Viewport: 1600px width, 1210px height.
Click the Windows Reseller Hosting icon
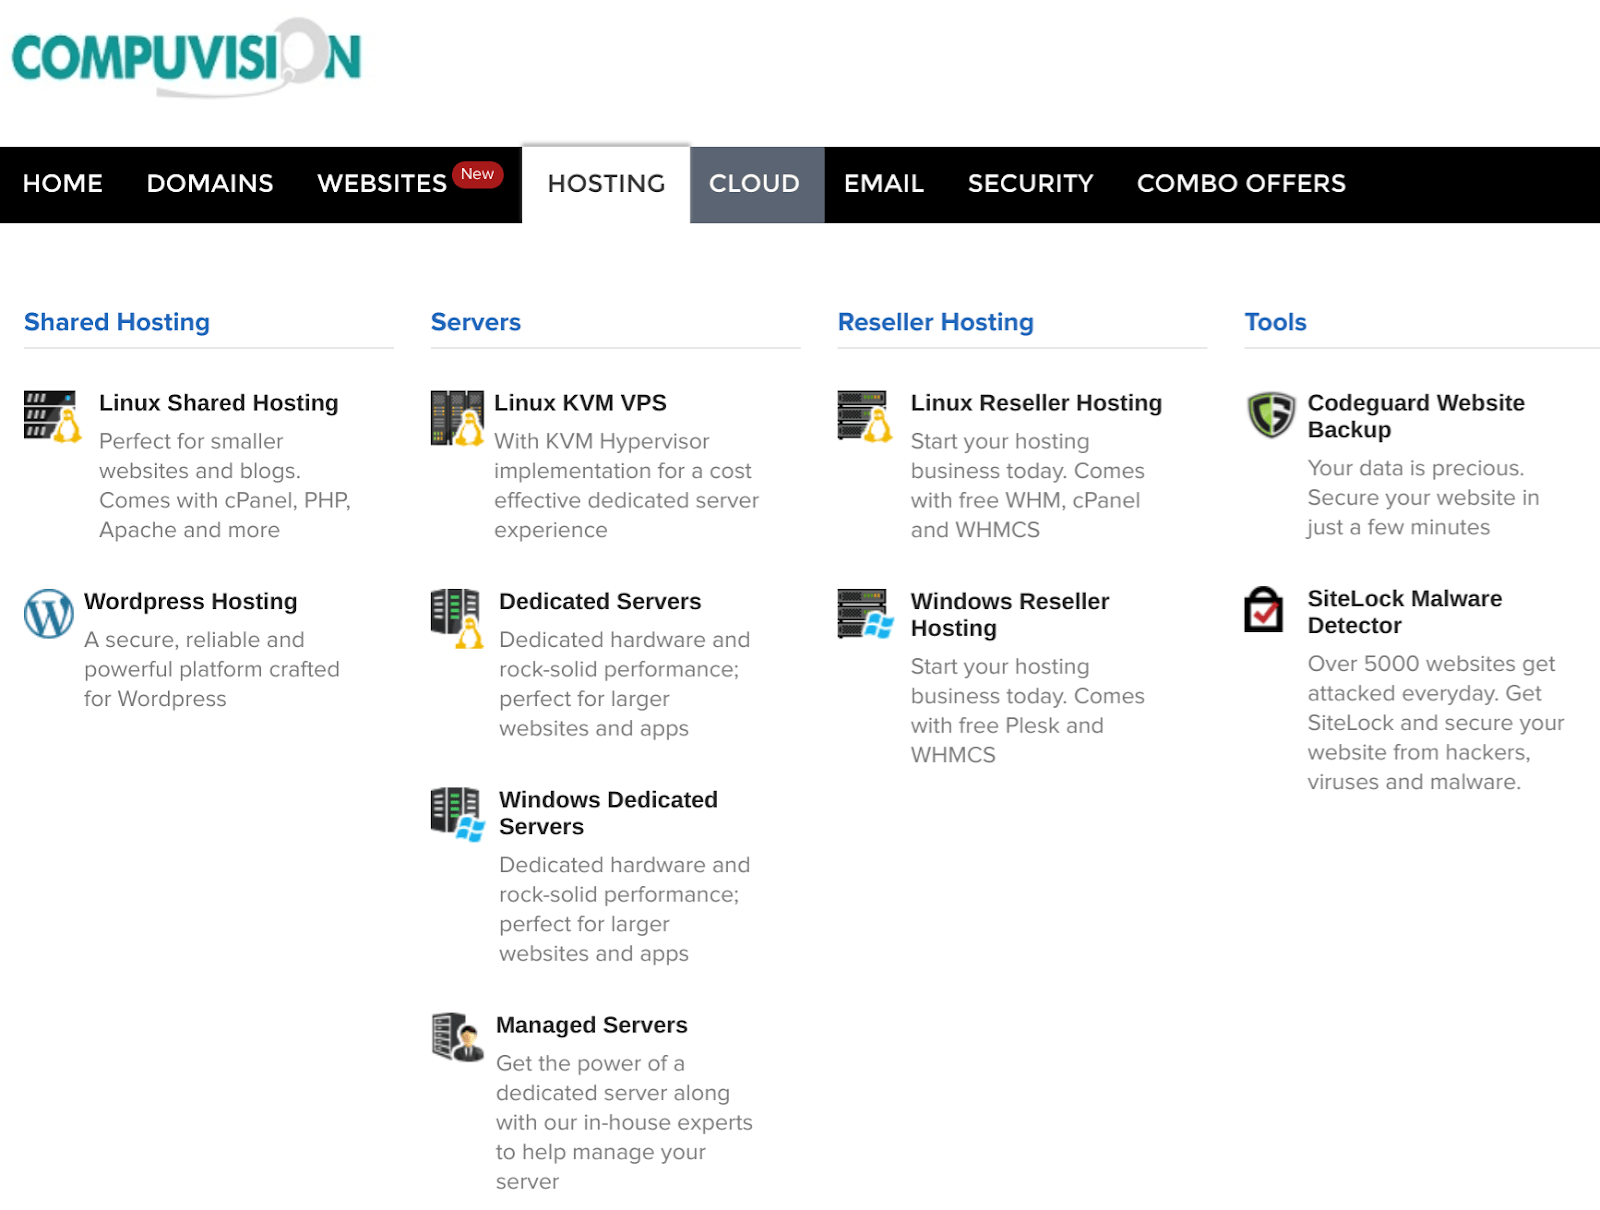(x=865, y=614)
